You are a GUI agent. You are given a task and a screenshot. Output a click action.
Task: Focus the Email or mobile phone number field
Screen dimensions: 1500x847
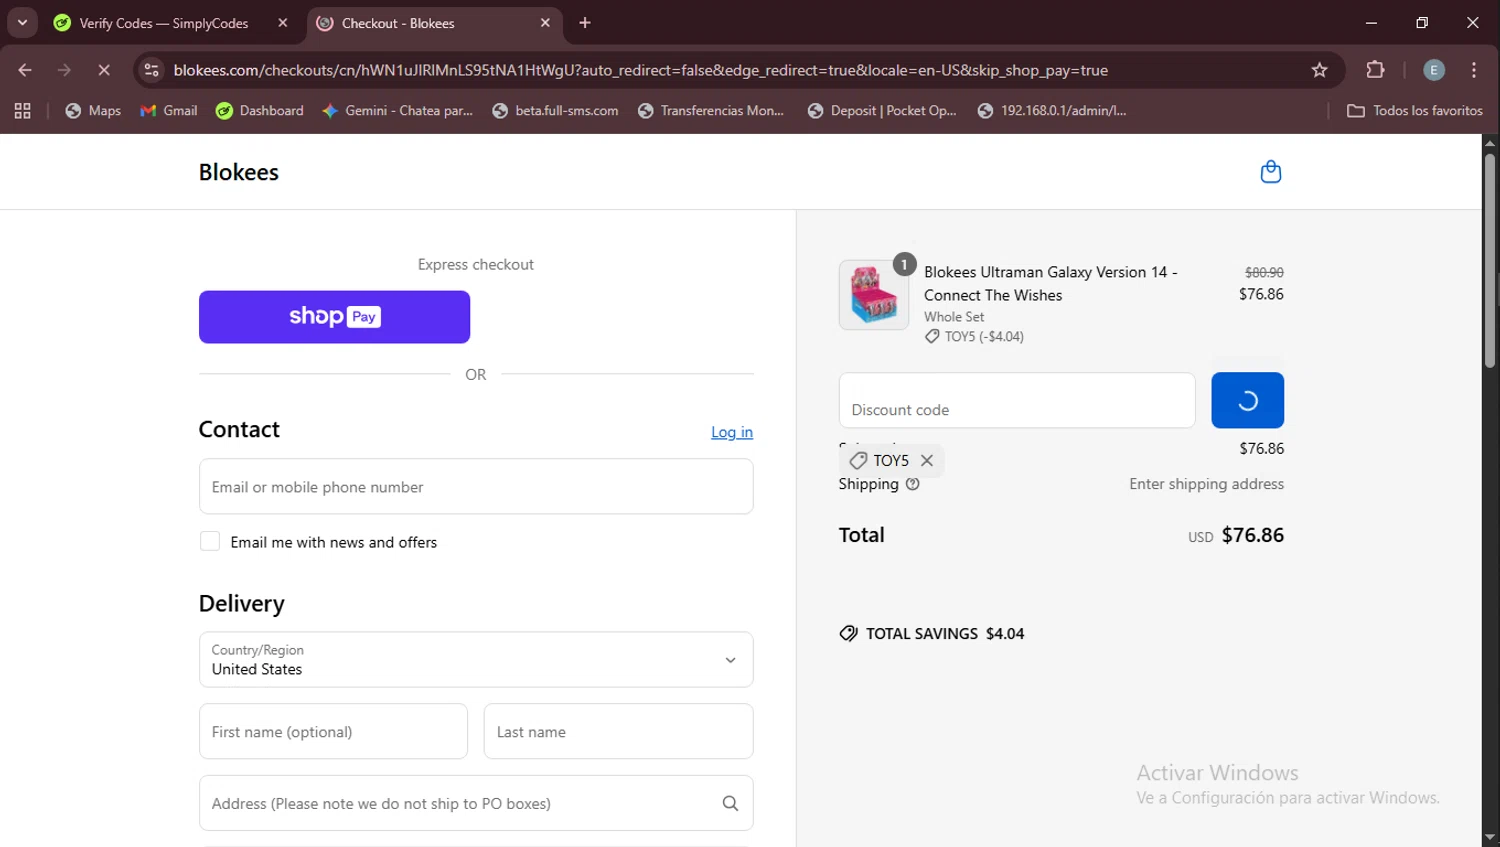476,487
